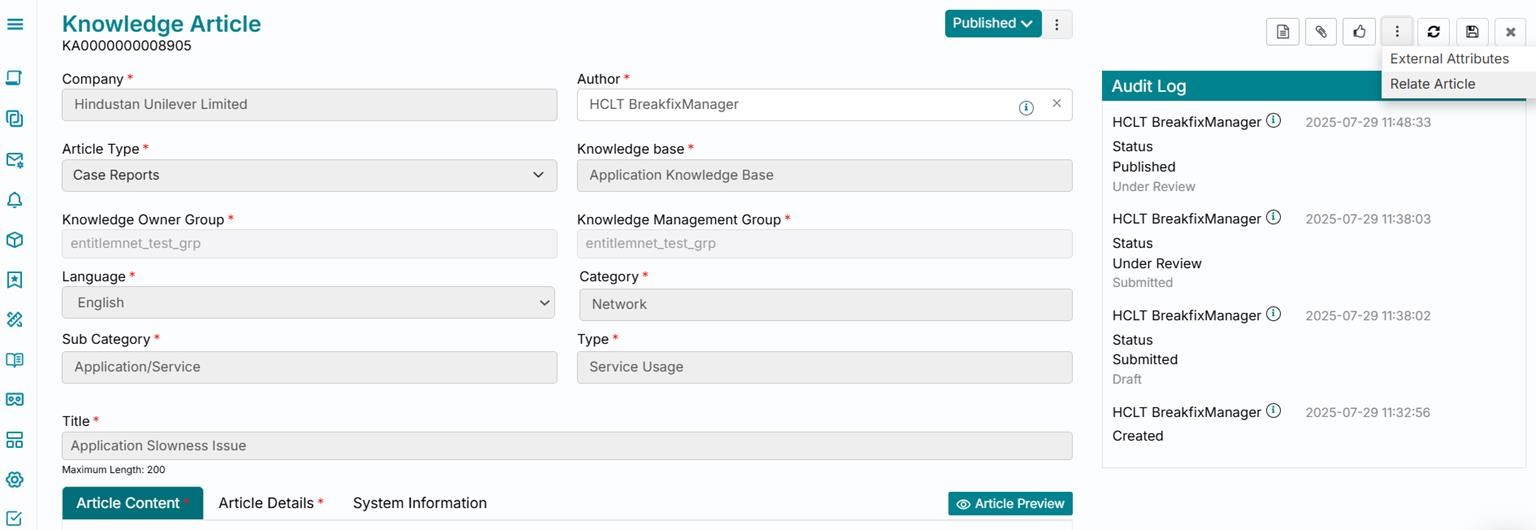Screen dimensions: 1536x530
Task: Click the document icon toolbar button
Action: coord(1282,32)
